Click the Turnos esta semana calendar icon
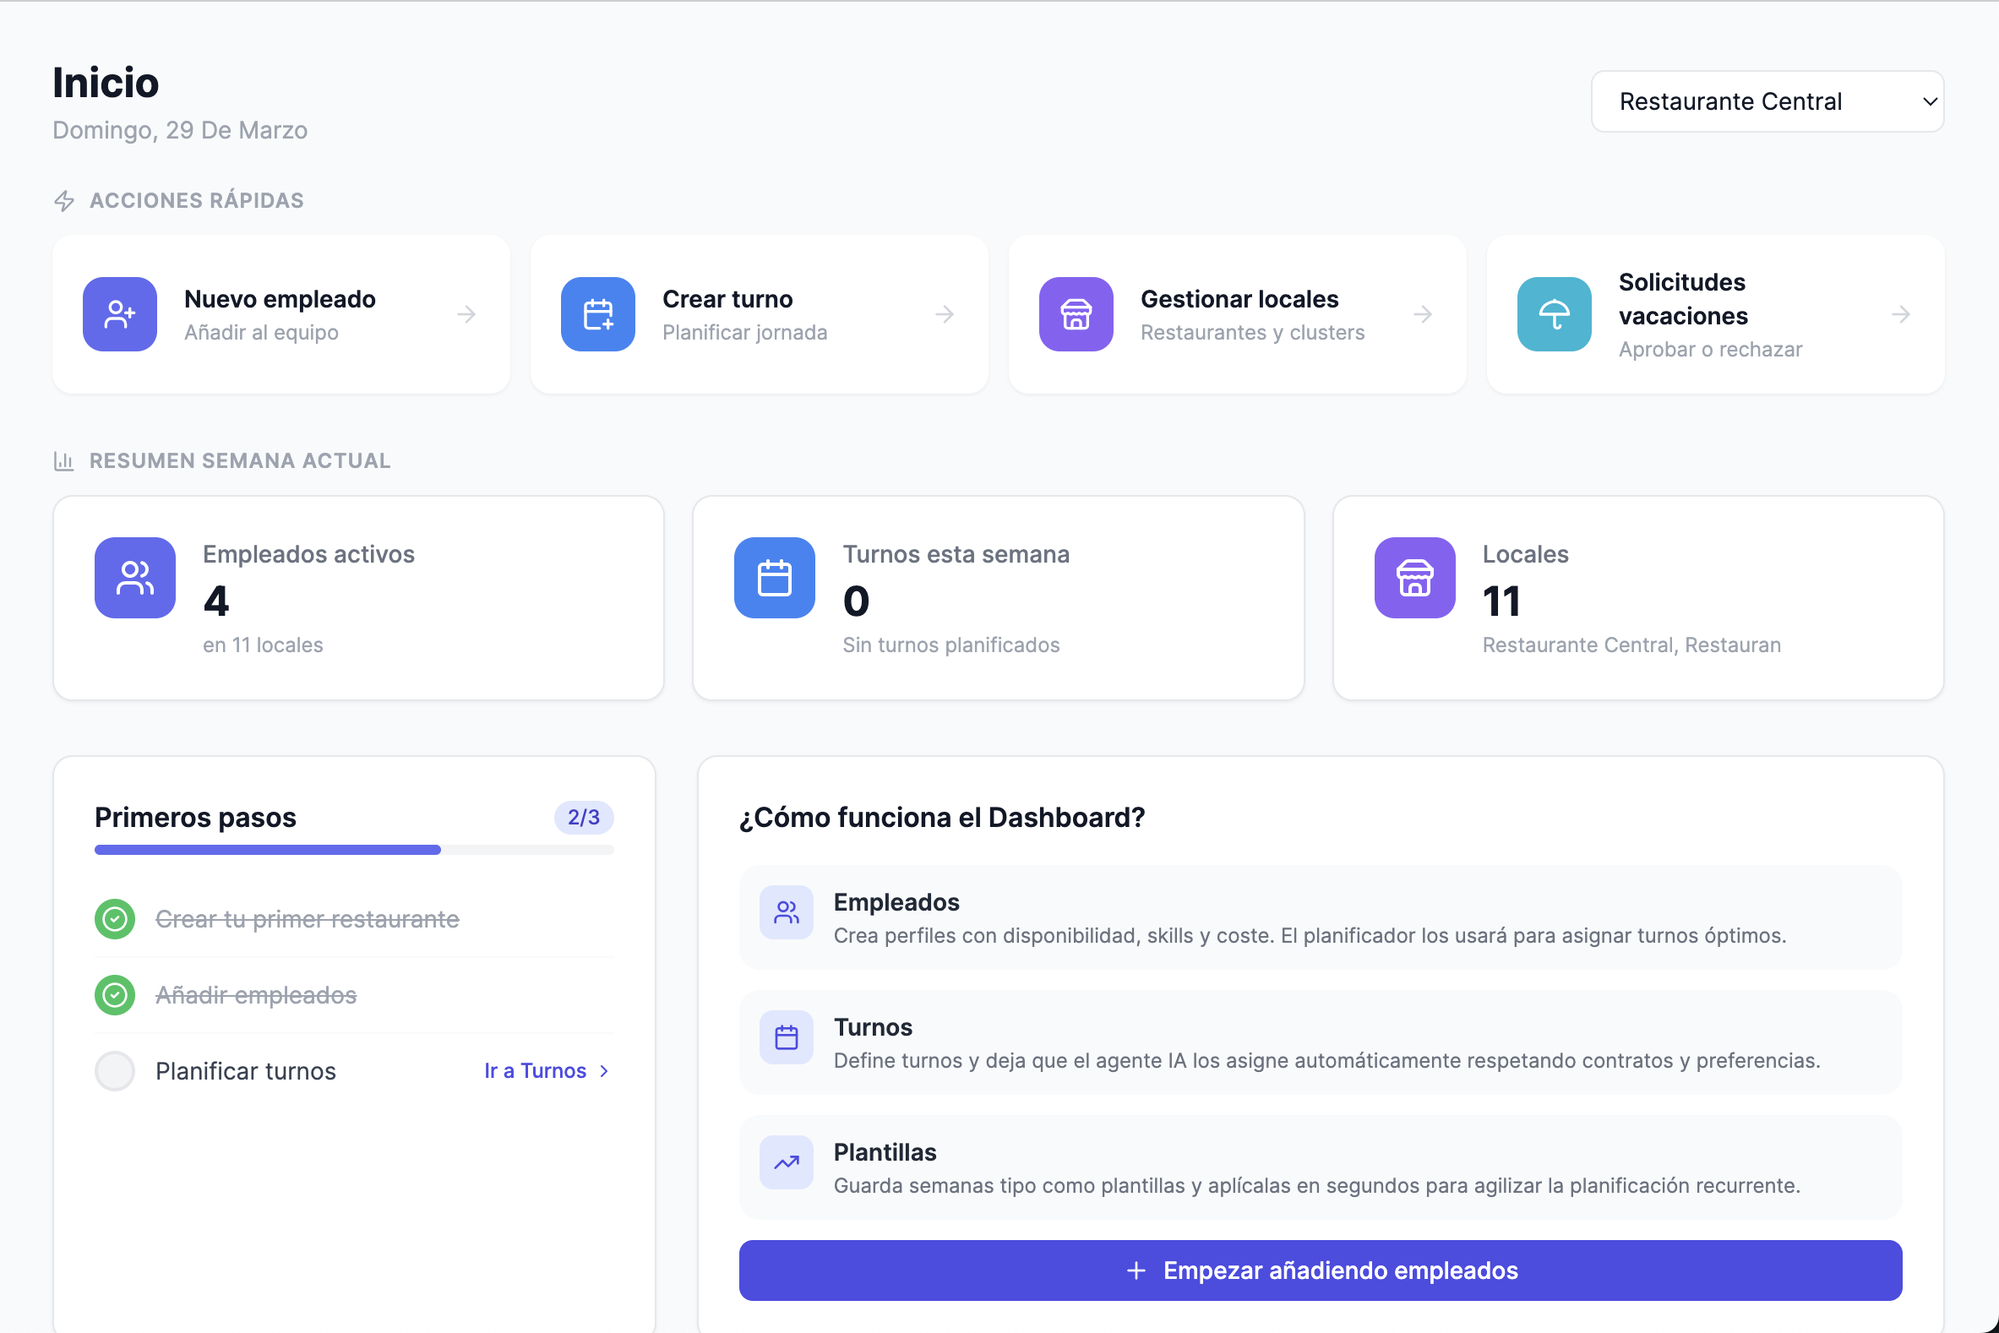This screenshot has height=1333, width=1999. click(774, 577)
